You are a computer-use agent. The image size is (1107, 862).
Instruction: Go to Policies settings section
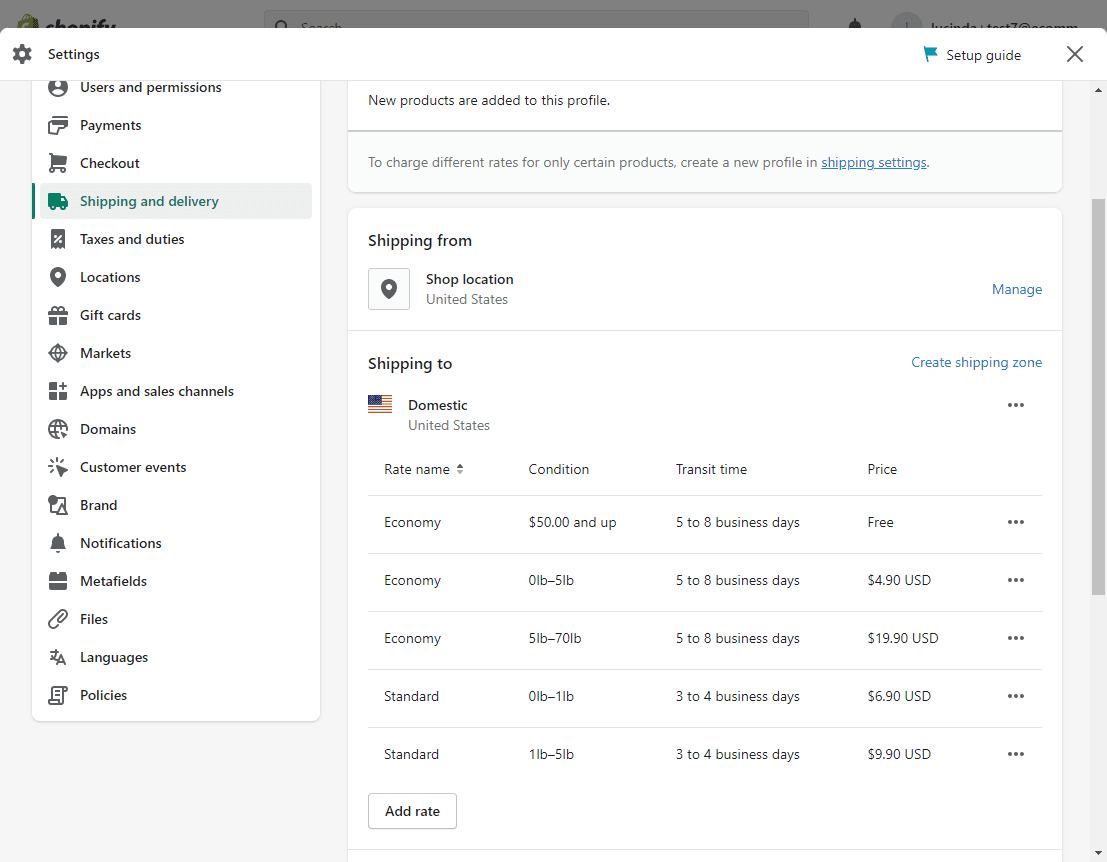coord(103,695)
